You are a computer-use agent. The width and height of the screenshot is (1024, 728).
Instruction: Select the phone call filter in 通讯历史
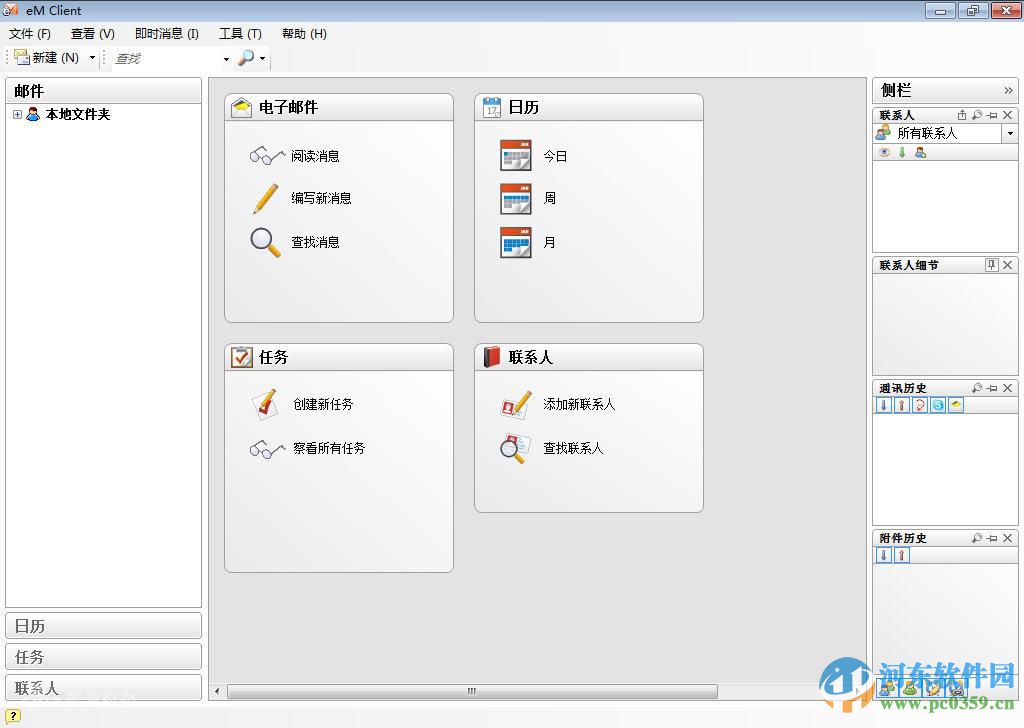tap(919, 406)
